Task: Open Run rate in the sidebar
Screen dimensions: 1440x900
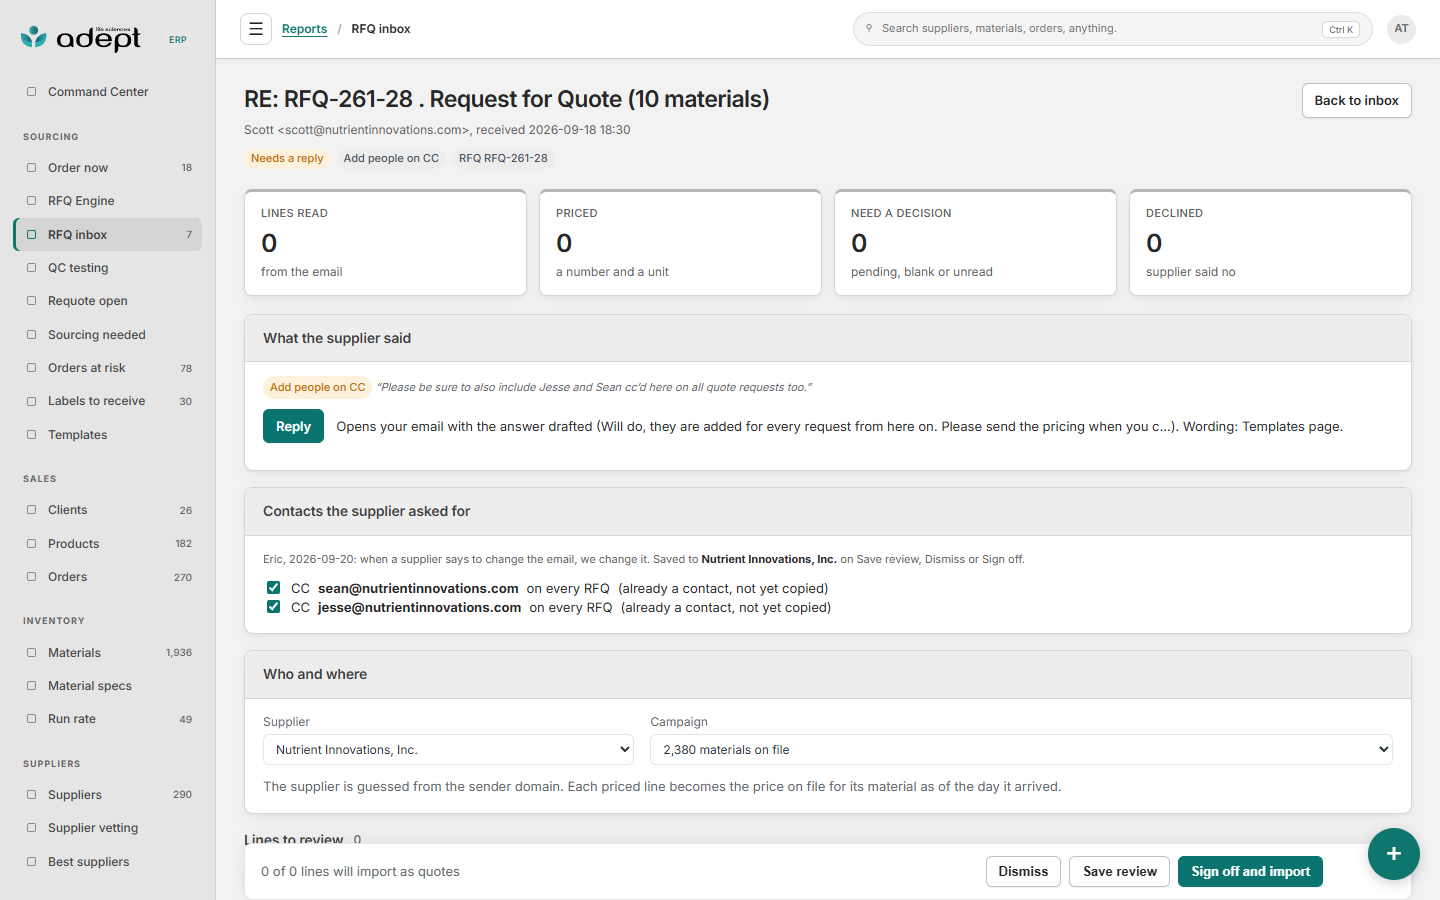Action: pyautogui.click(x=108, y=719)
